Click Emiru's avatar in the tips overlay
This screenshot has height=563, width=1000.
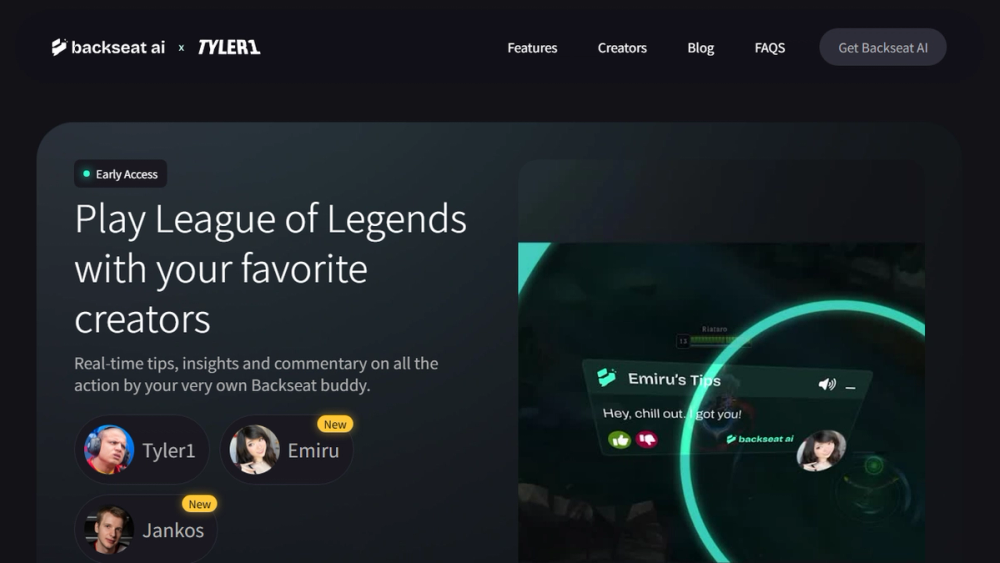tap(821, 450)
